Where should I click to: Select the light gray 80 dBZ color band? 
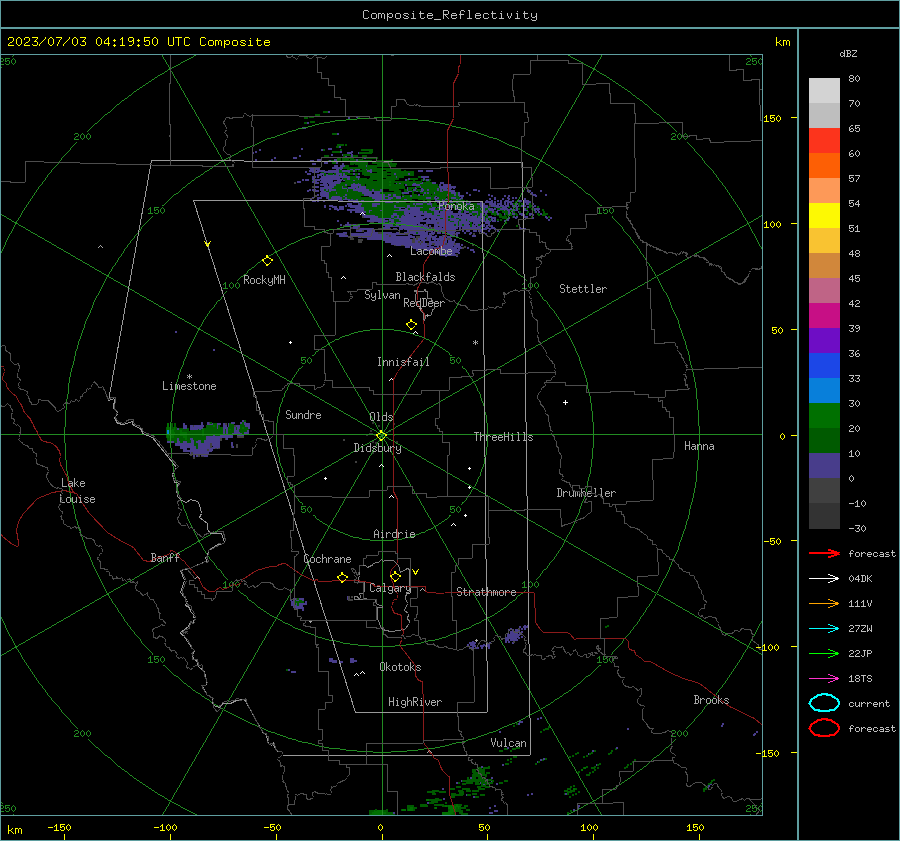click(x=824, y=91)
